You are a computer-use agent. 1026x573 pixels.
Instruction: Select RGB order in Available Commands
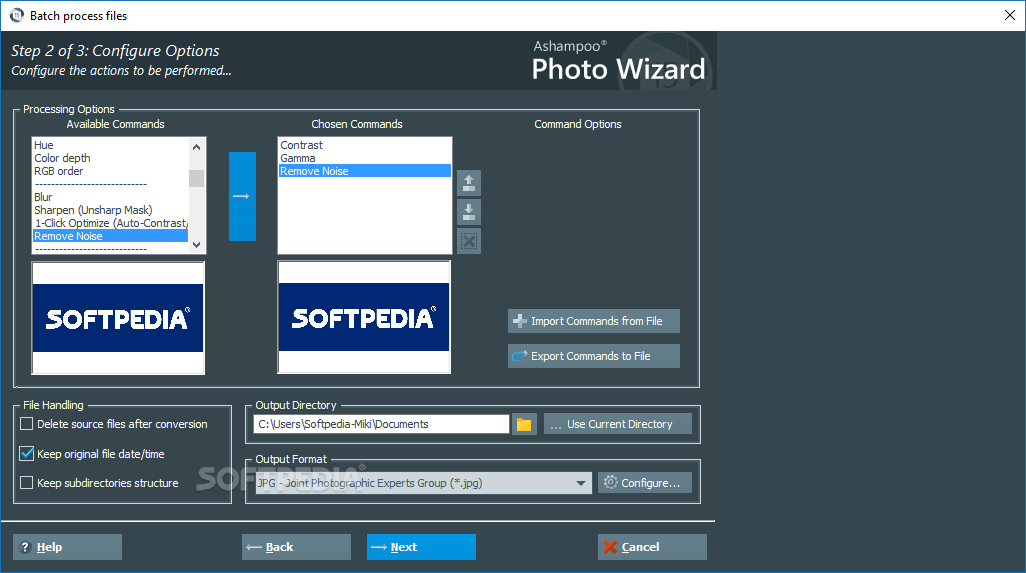[x=111, y=171]
